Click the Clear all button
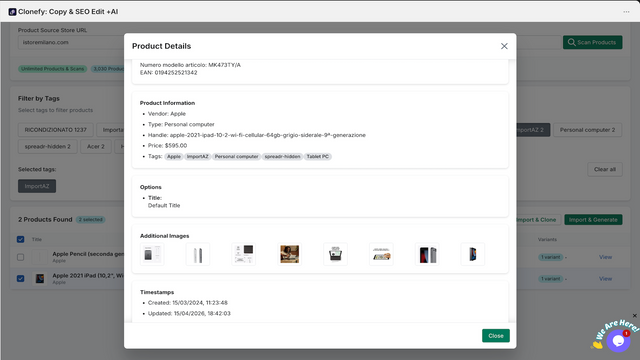Viewport: 640px width, 360px height. [604, 169]
